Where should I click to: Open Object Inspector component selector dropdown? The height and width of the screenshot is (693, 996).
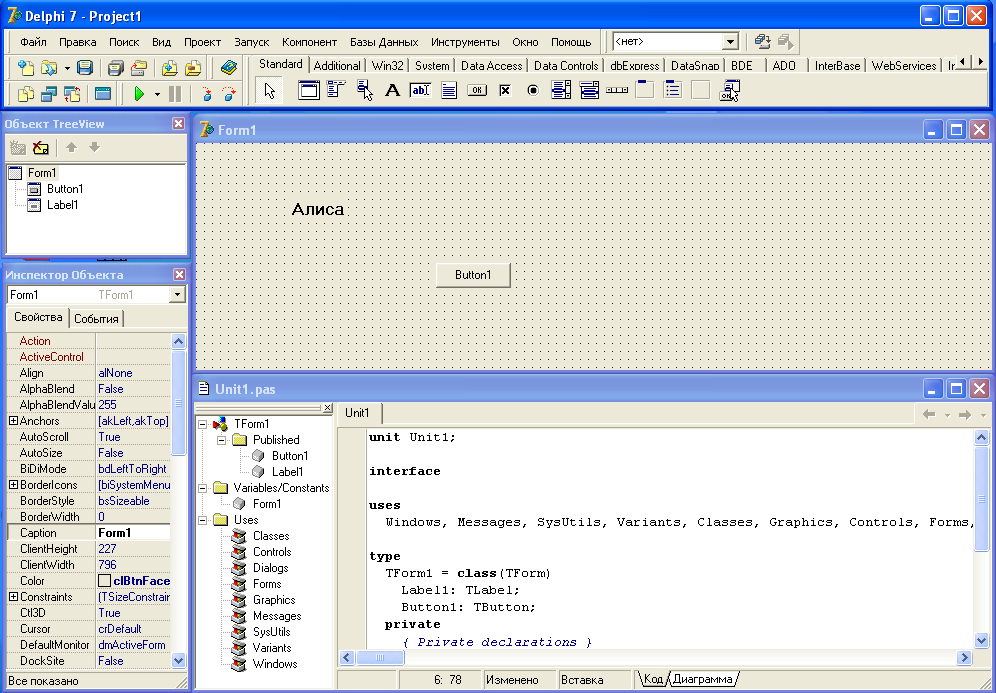coord(177,295)
